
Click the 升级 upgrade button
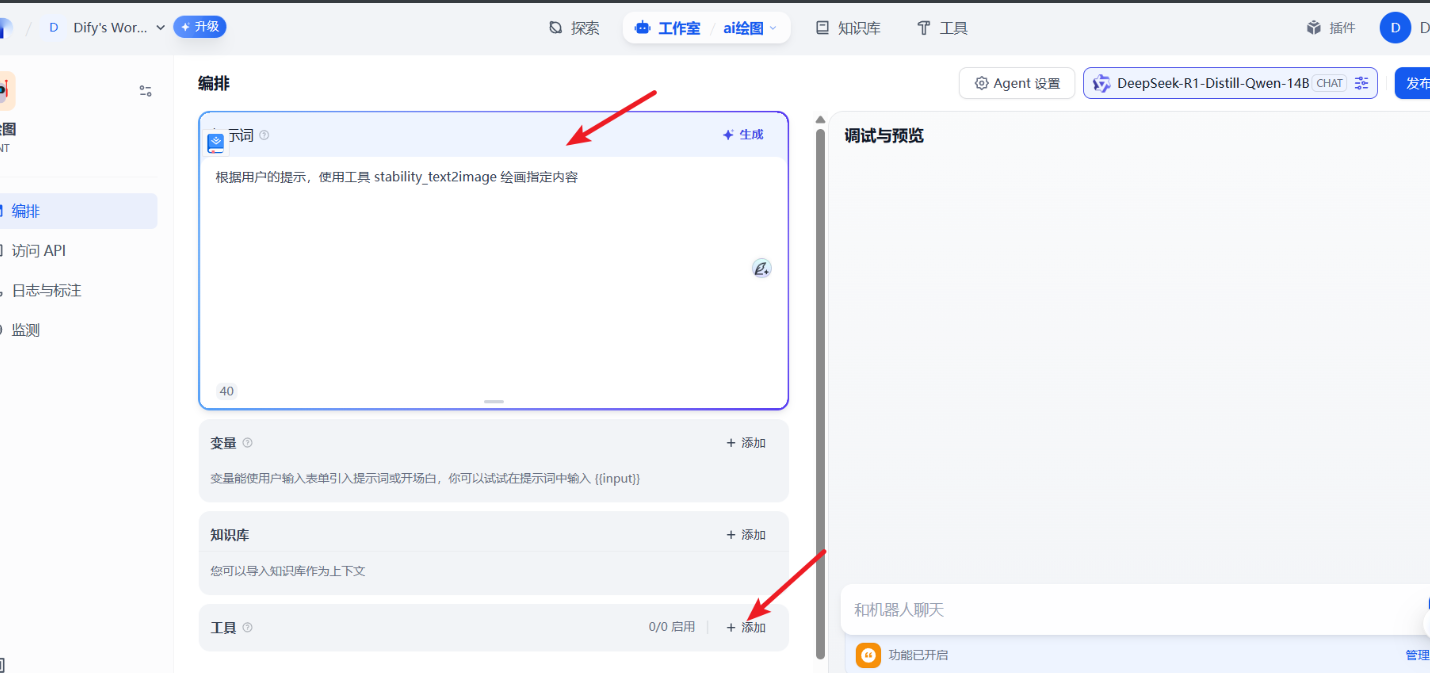click(x=200, y=27)
